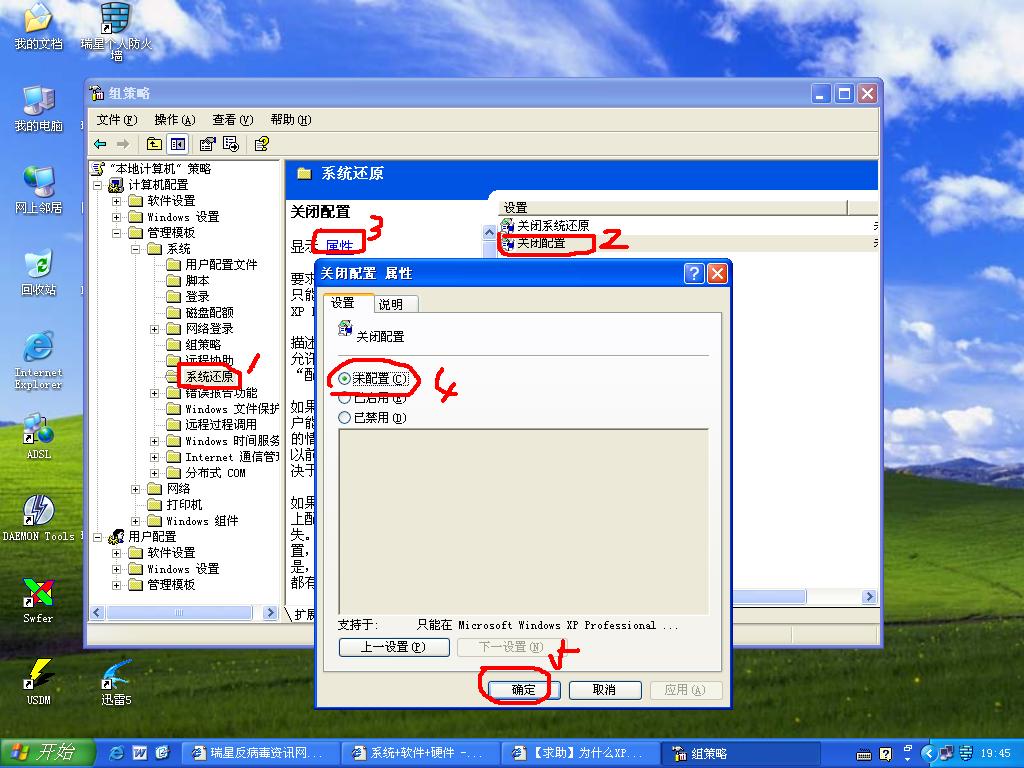Collapse the 系统 tree node

[x=135, y=249]
